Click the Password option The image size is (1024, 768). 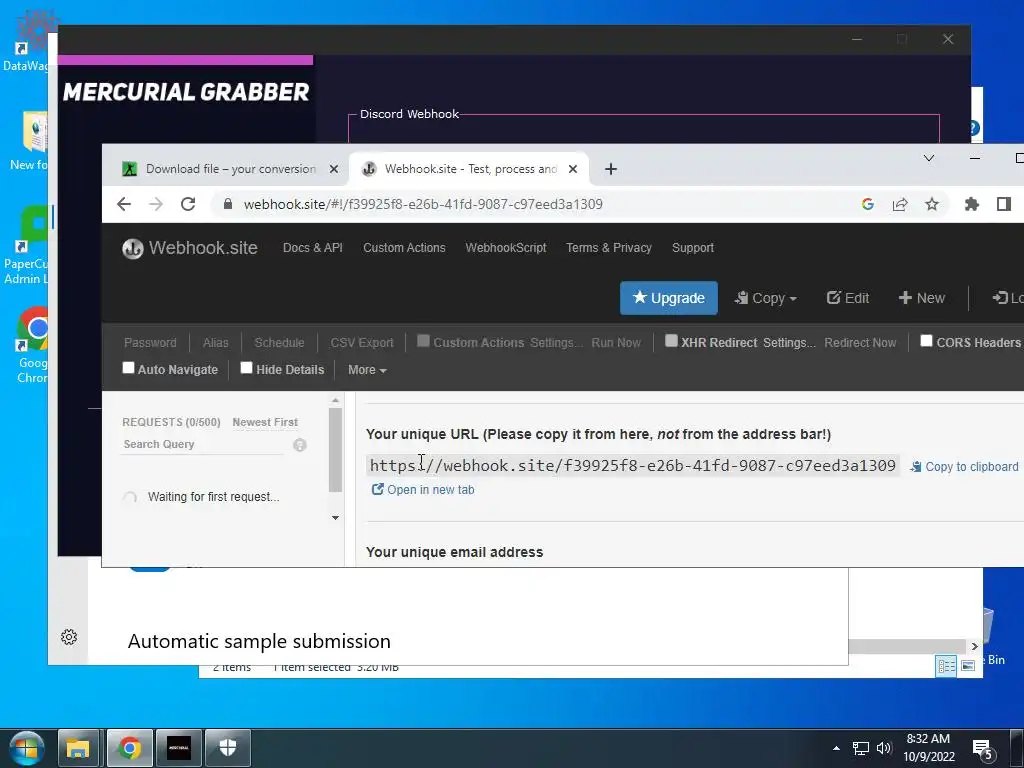click(x=150, y=343)
